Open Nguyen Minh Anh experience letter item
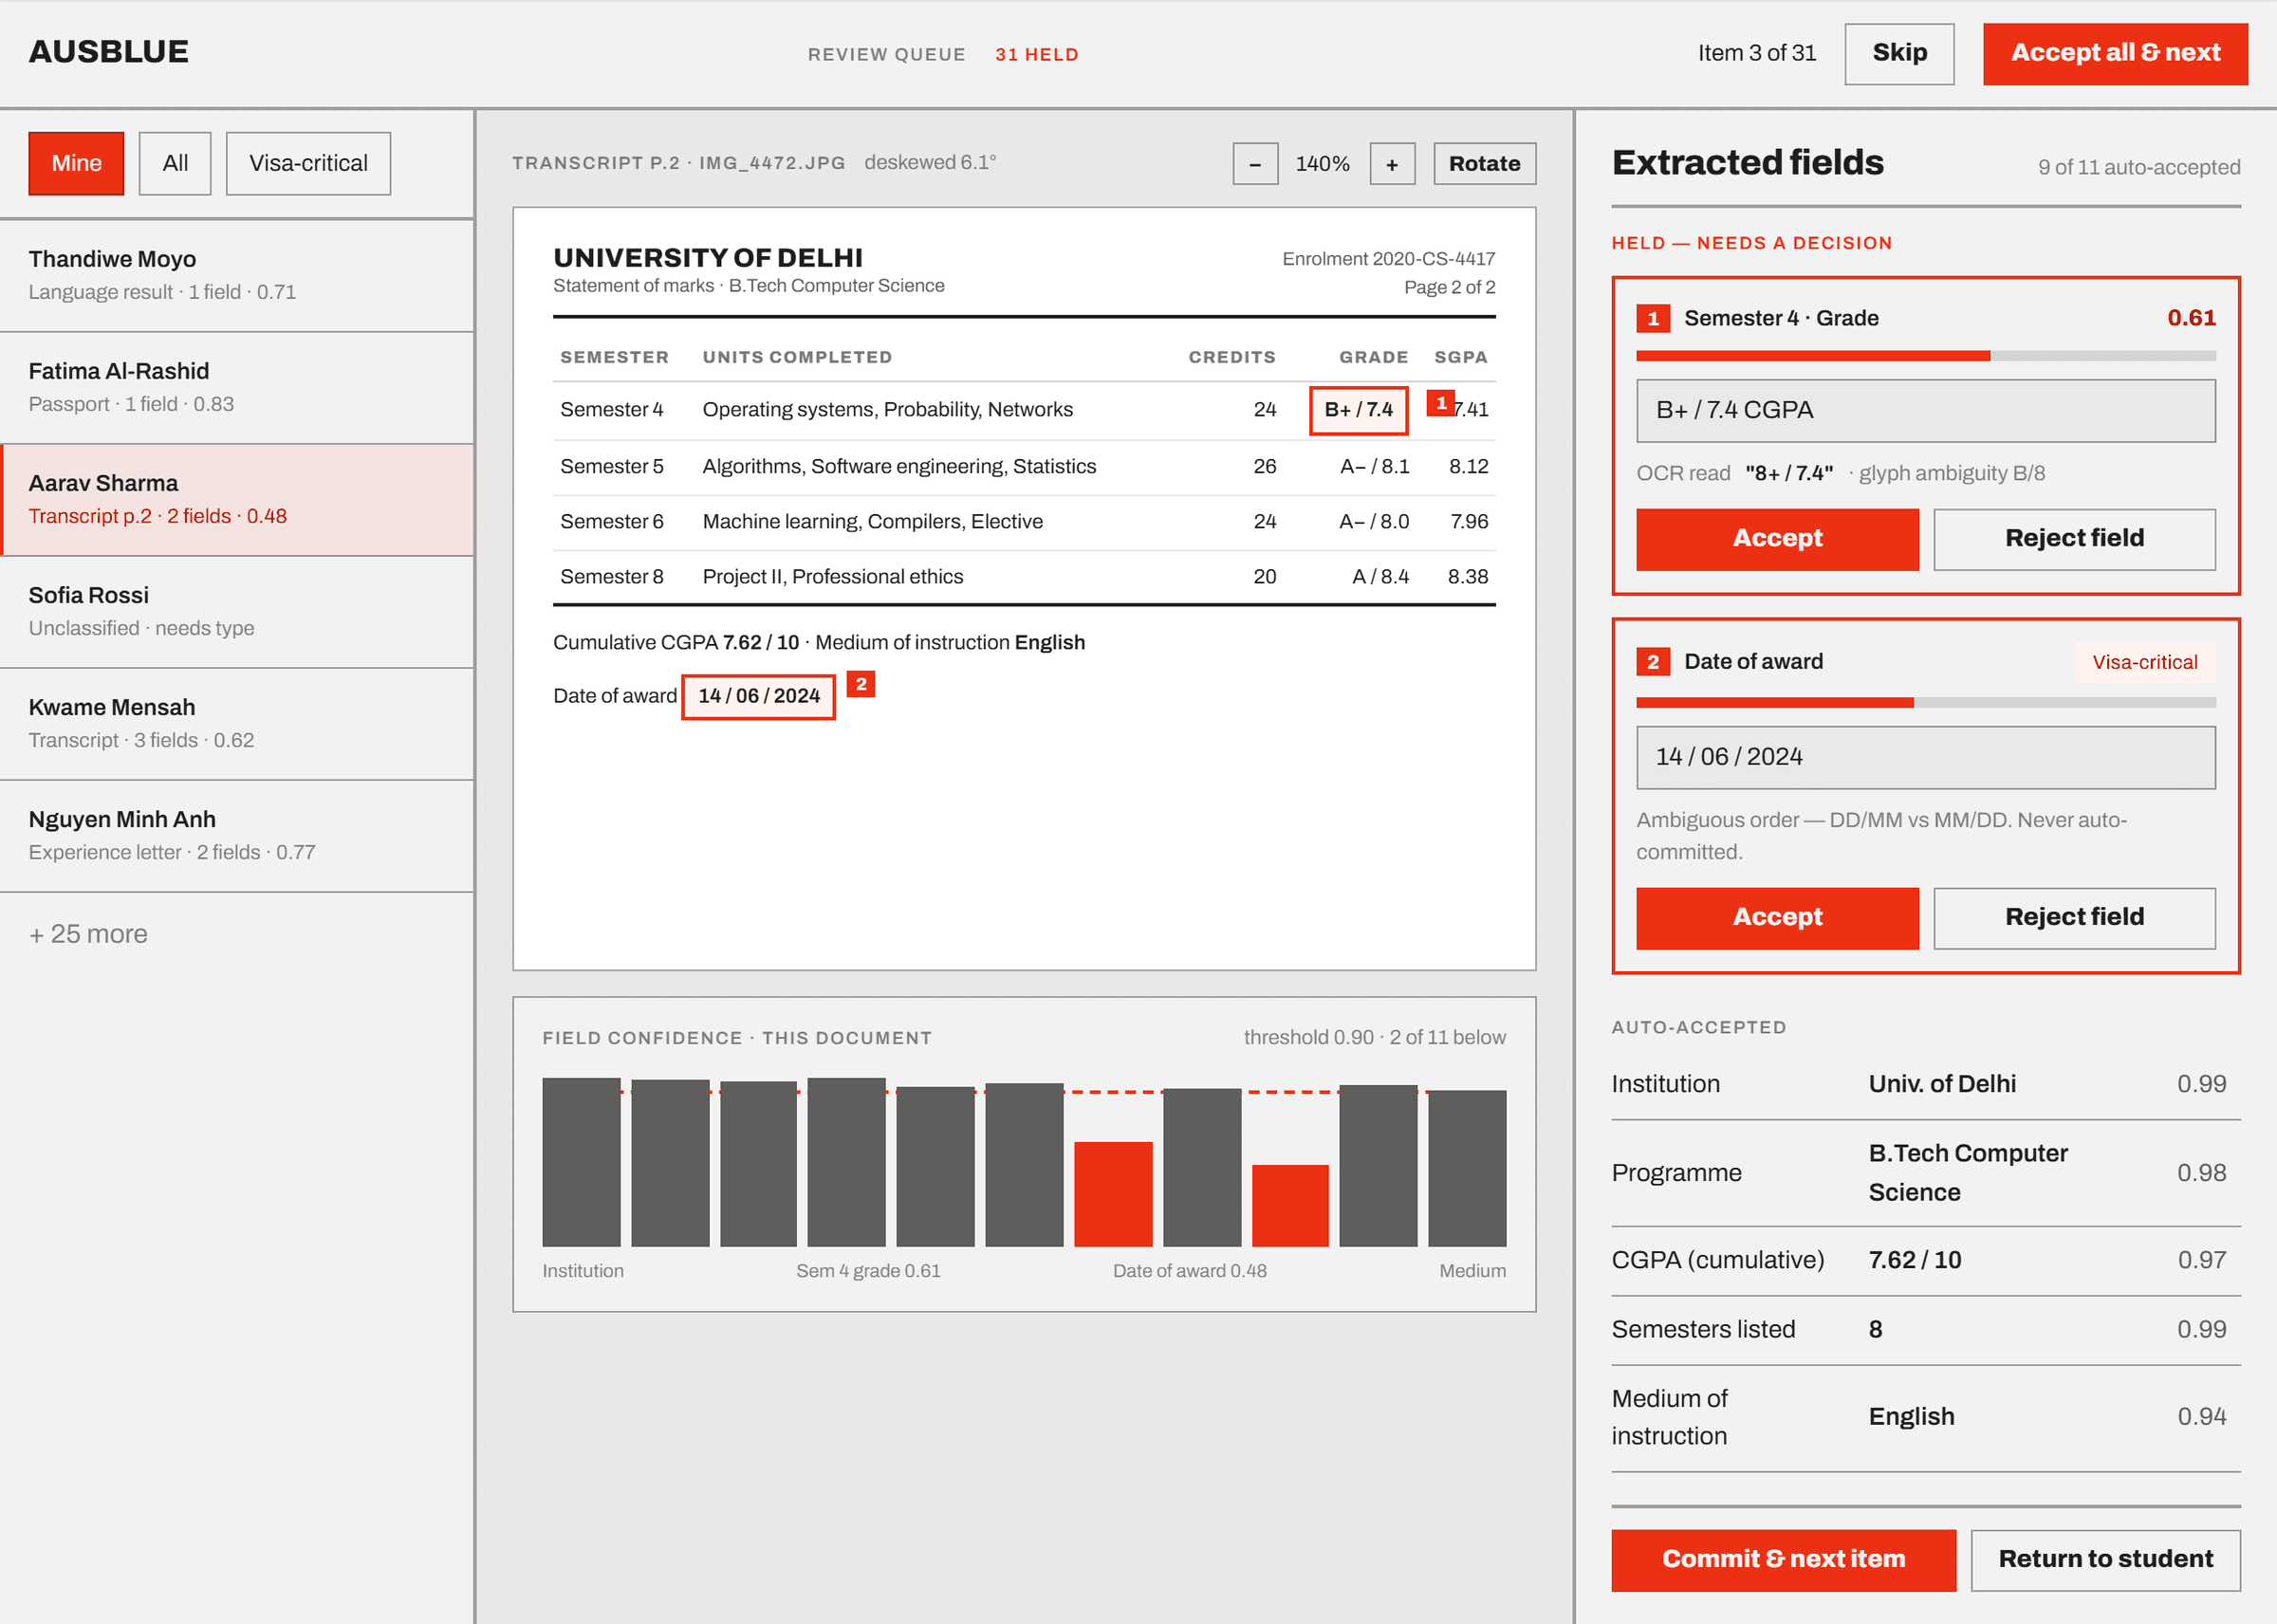 tap(237, 835)
